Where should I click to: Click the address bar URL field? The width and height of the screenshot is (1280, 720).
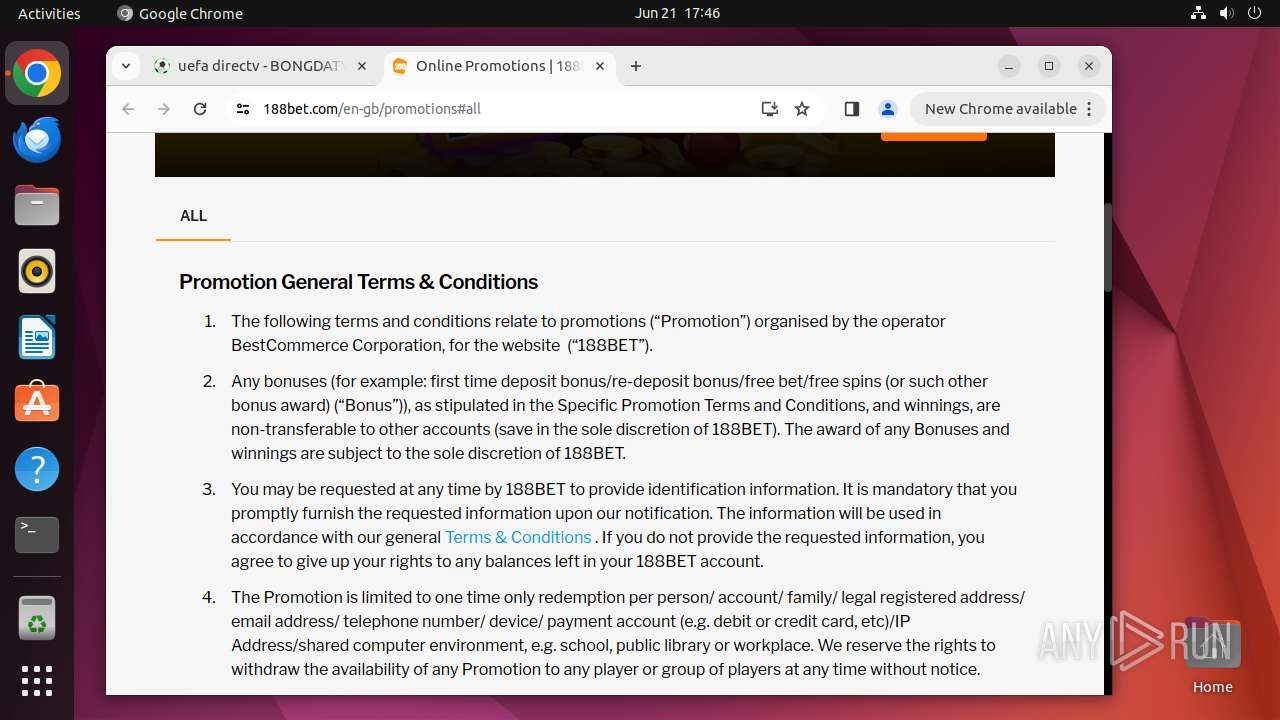click(500, 109)
